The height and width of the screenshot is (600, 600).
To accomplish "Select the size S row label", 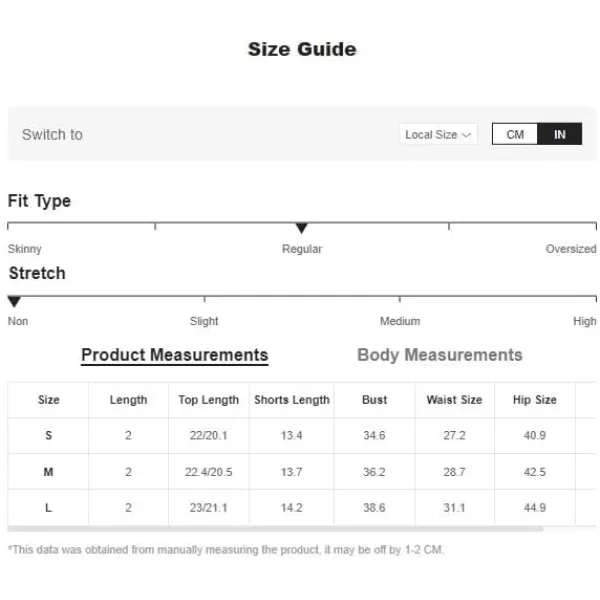I will click(x=49, y=435).
